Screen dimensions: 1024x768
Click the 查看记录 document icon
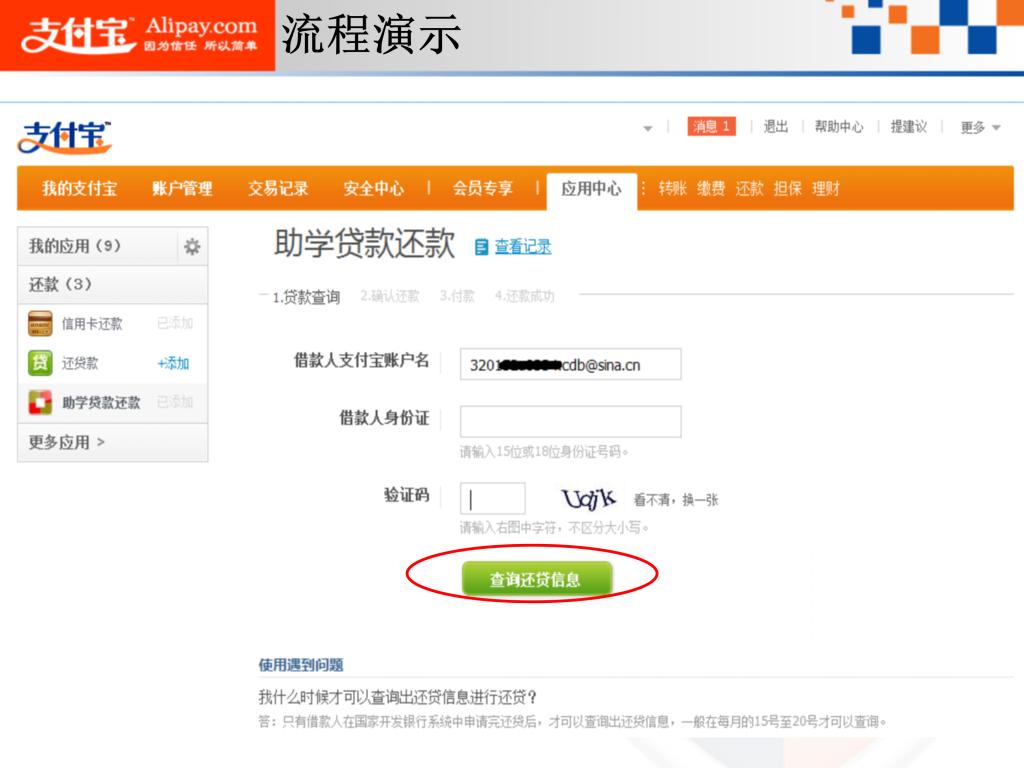pos(482,247)
